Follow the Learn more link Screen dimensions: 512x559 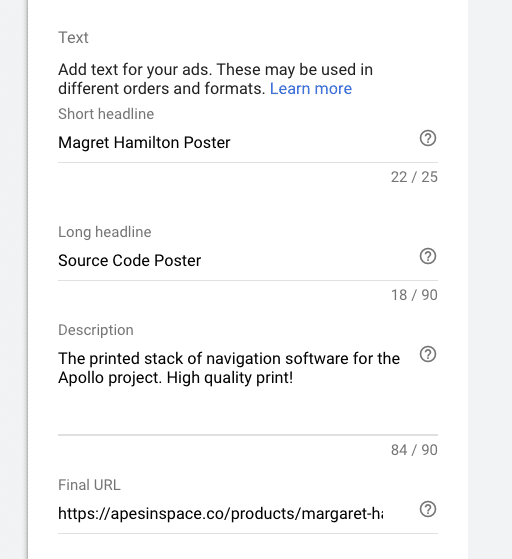tap(311, 89)
